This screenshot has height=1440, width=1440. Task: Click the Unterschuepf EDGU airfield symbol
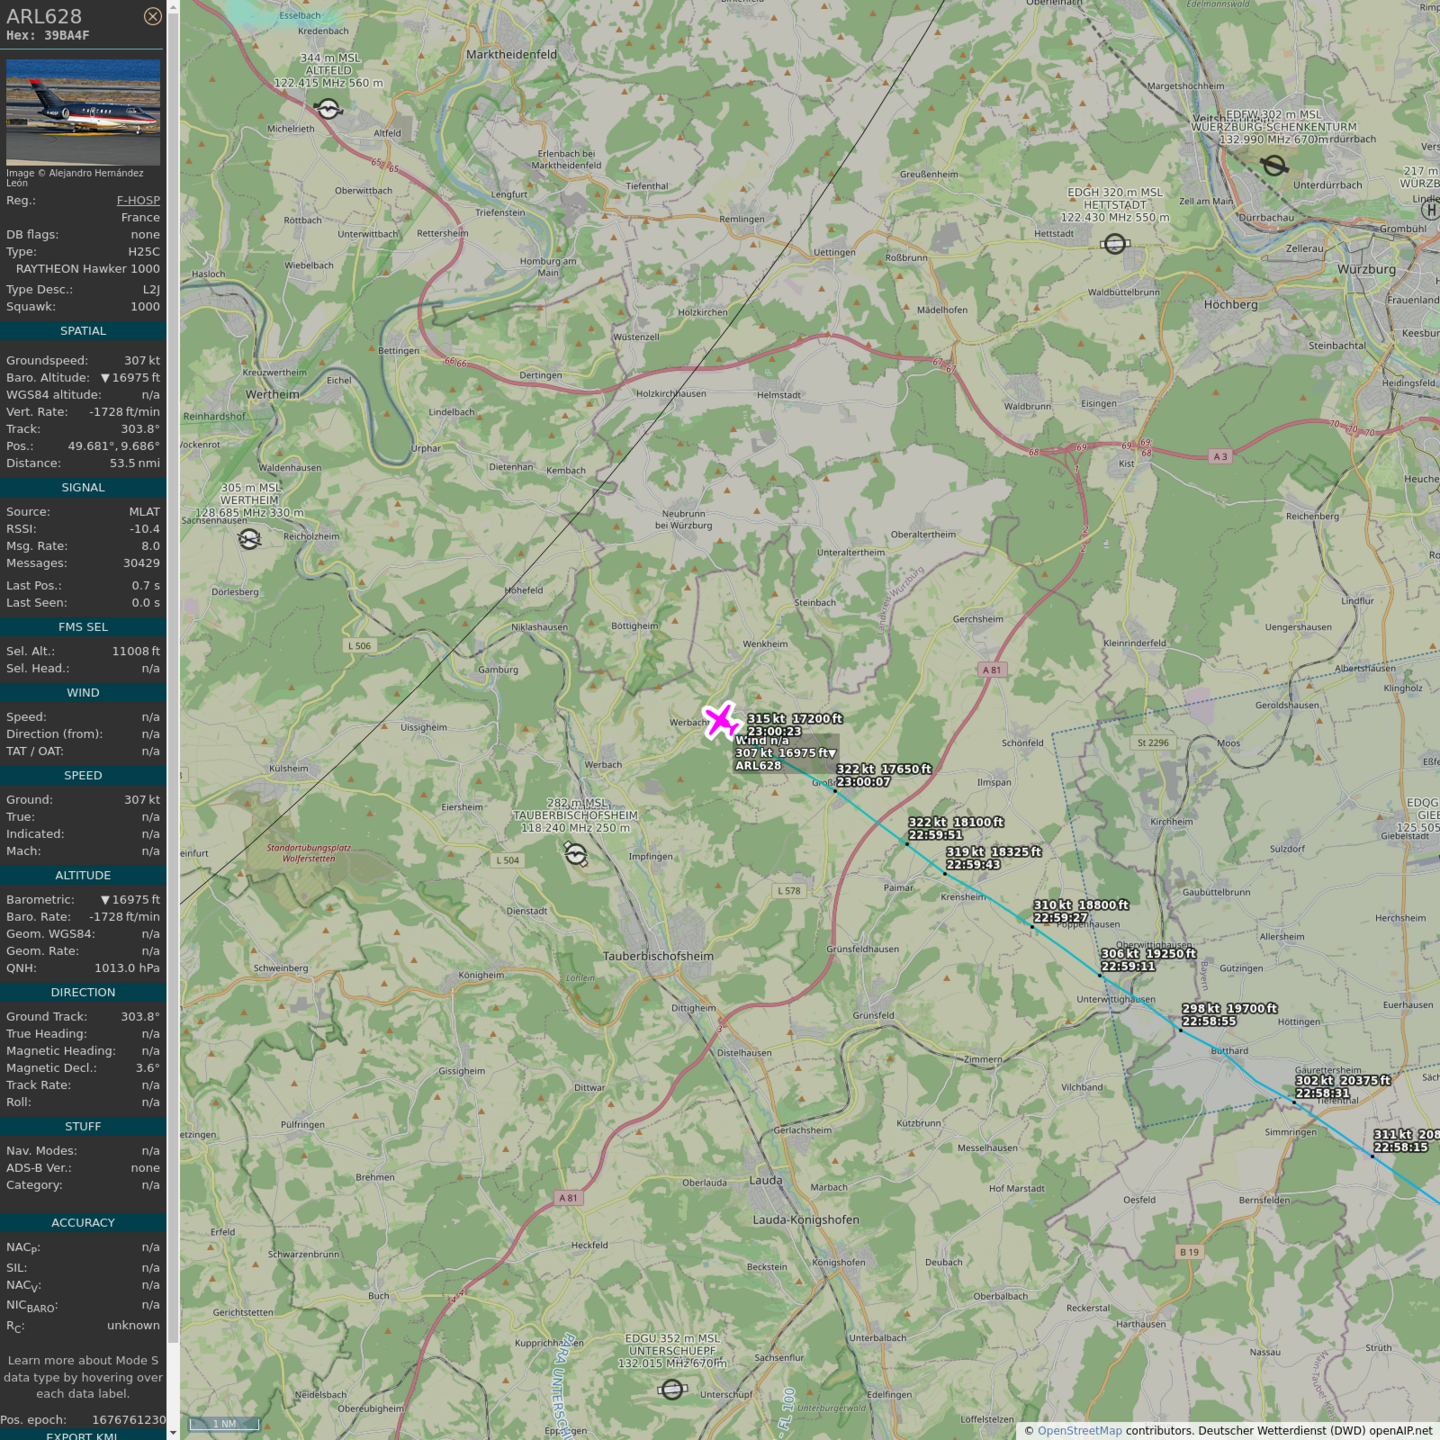(672, 1389)
